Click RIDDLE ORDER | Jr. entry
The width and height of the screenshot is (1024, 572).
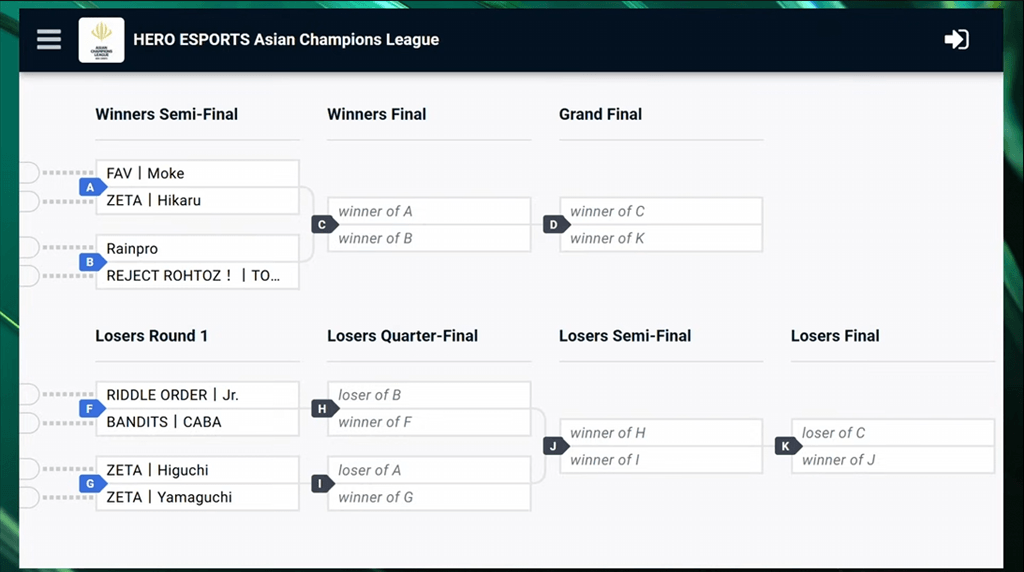click(197, 395)
